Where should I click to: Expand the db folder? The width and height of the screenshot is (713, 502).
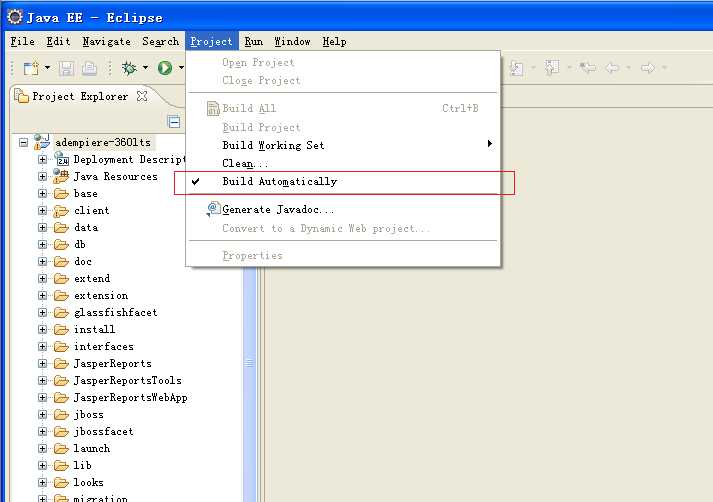pyautogui.click(x=42, y=245)
